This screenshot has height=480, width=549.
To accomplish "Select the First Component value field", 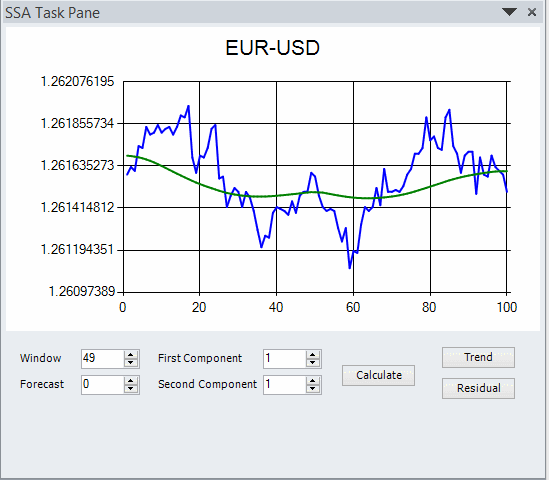I will [285, 359].
